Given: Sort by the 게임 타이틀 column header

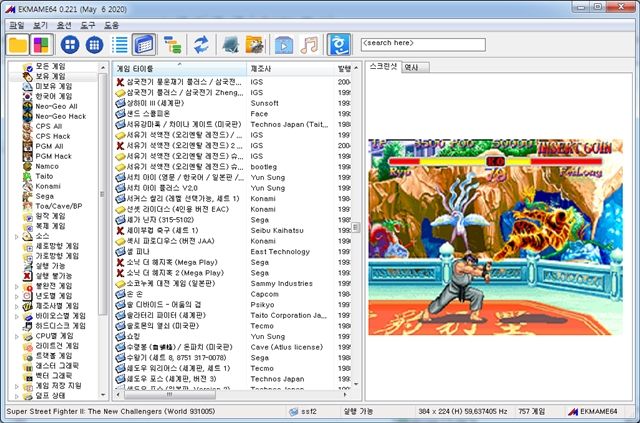Looking at the screenshot, I should [x=180, y=69].
